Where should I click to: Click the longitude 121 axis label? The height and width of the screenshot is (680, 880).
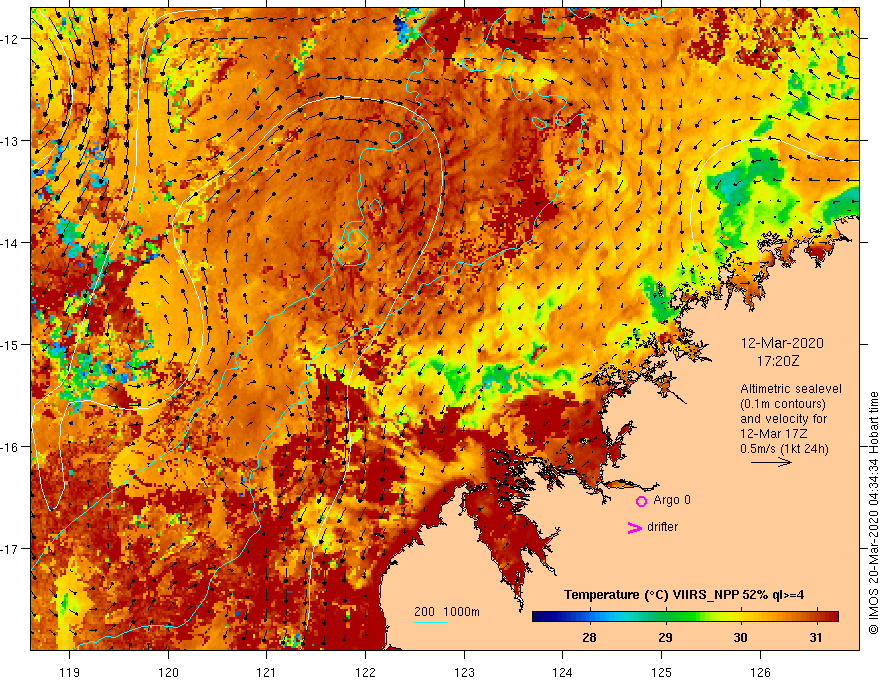click(266, 672)
